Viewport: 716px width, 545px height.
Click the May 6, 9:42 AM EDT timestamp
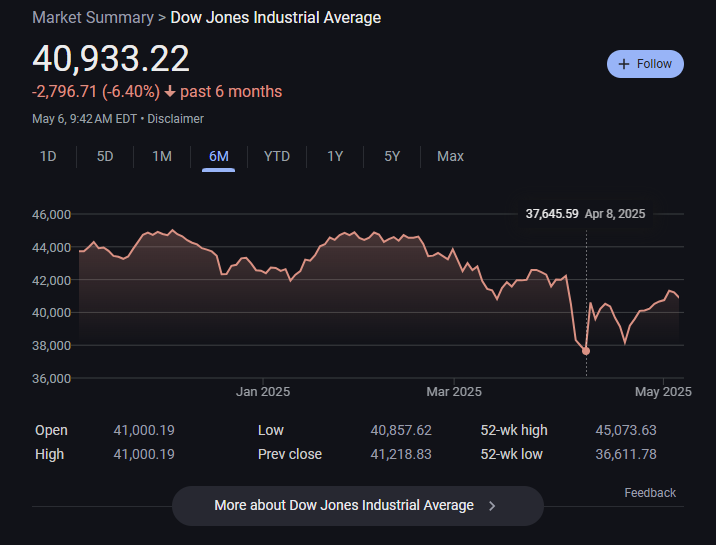click(x=84, y=119)
